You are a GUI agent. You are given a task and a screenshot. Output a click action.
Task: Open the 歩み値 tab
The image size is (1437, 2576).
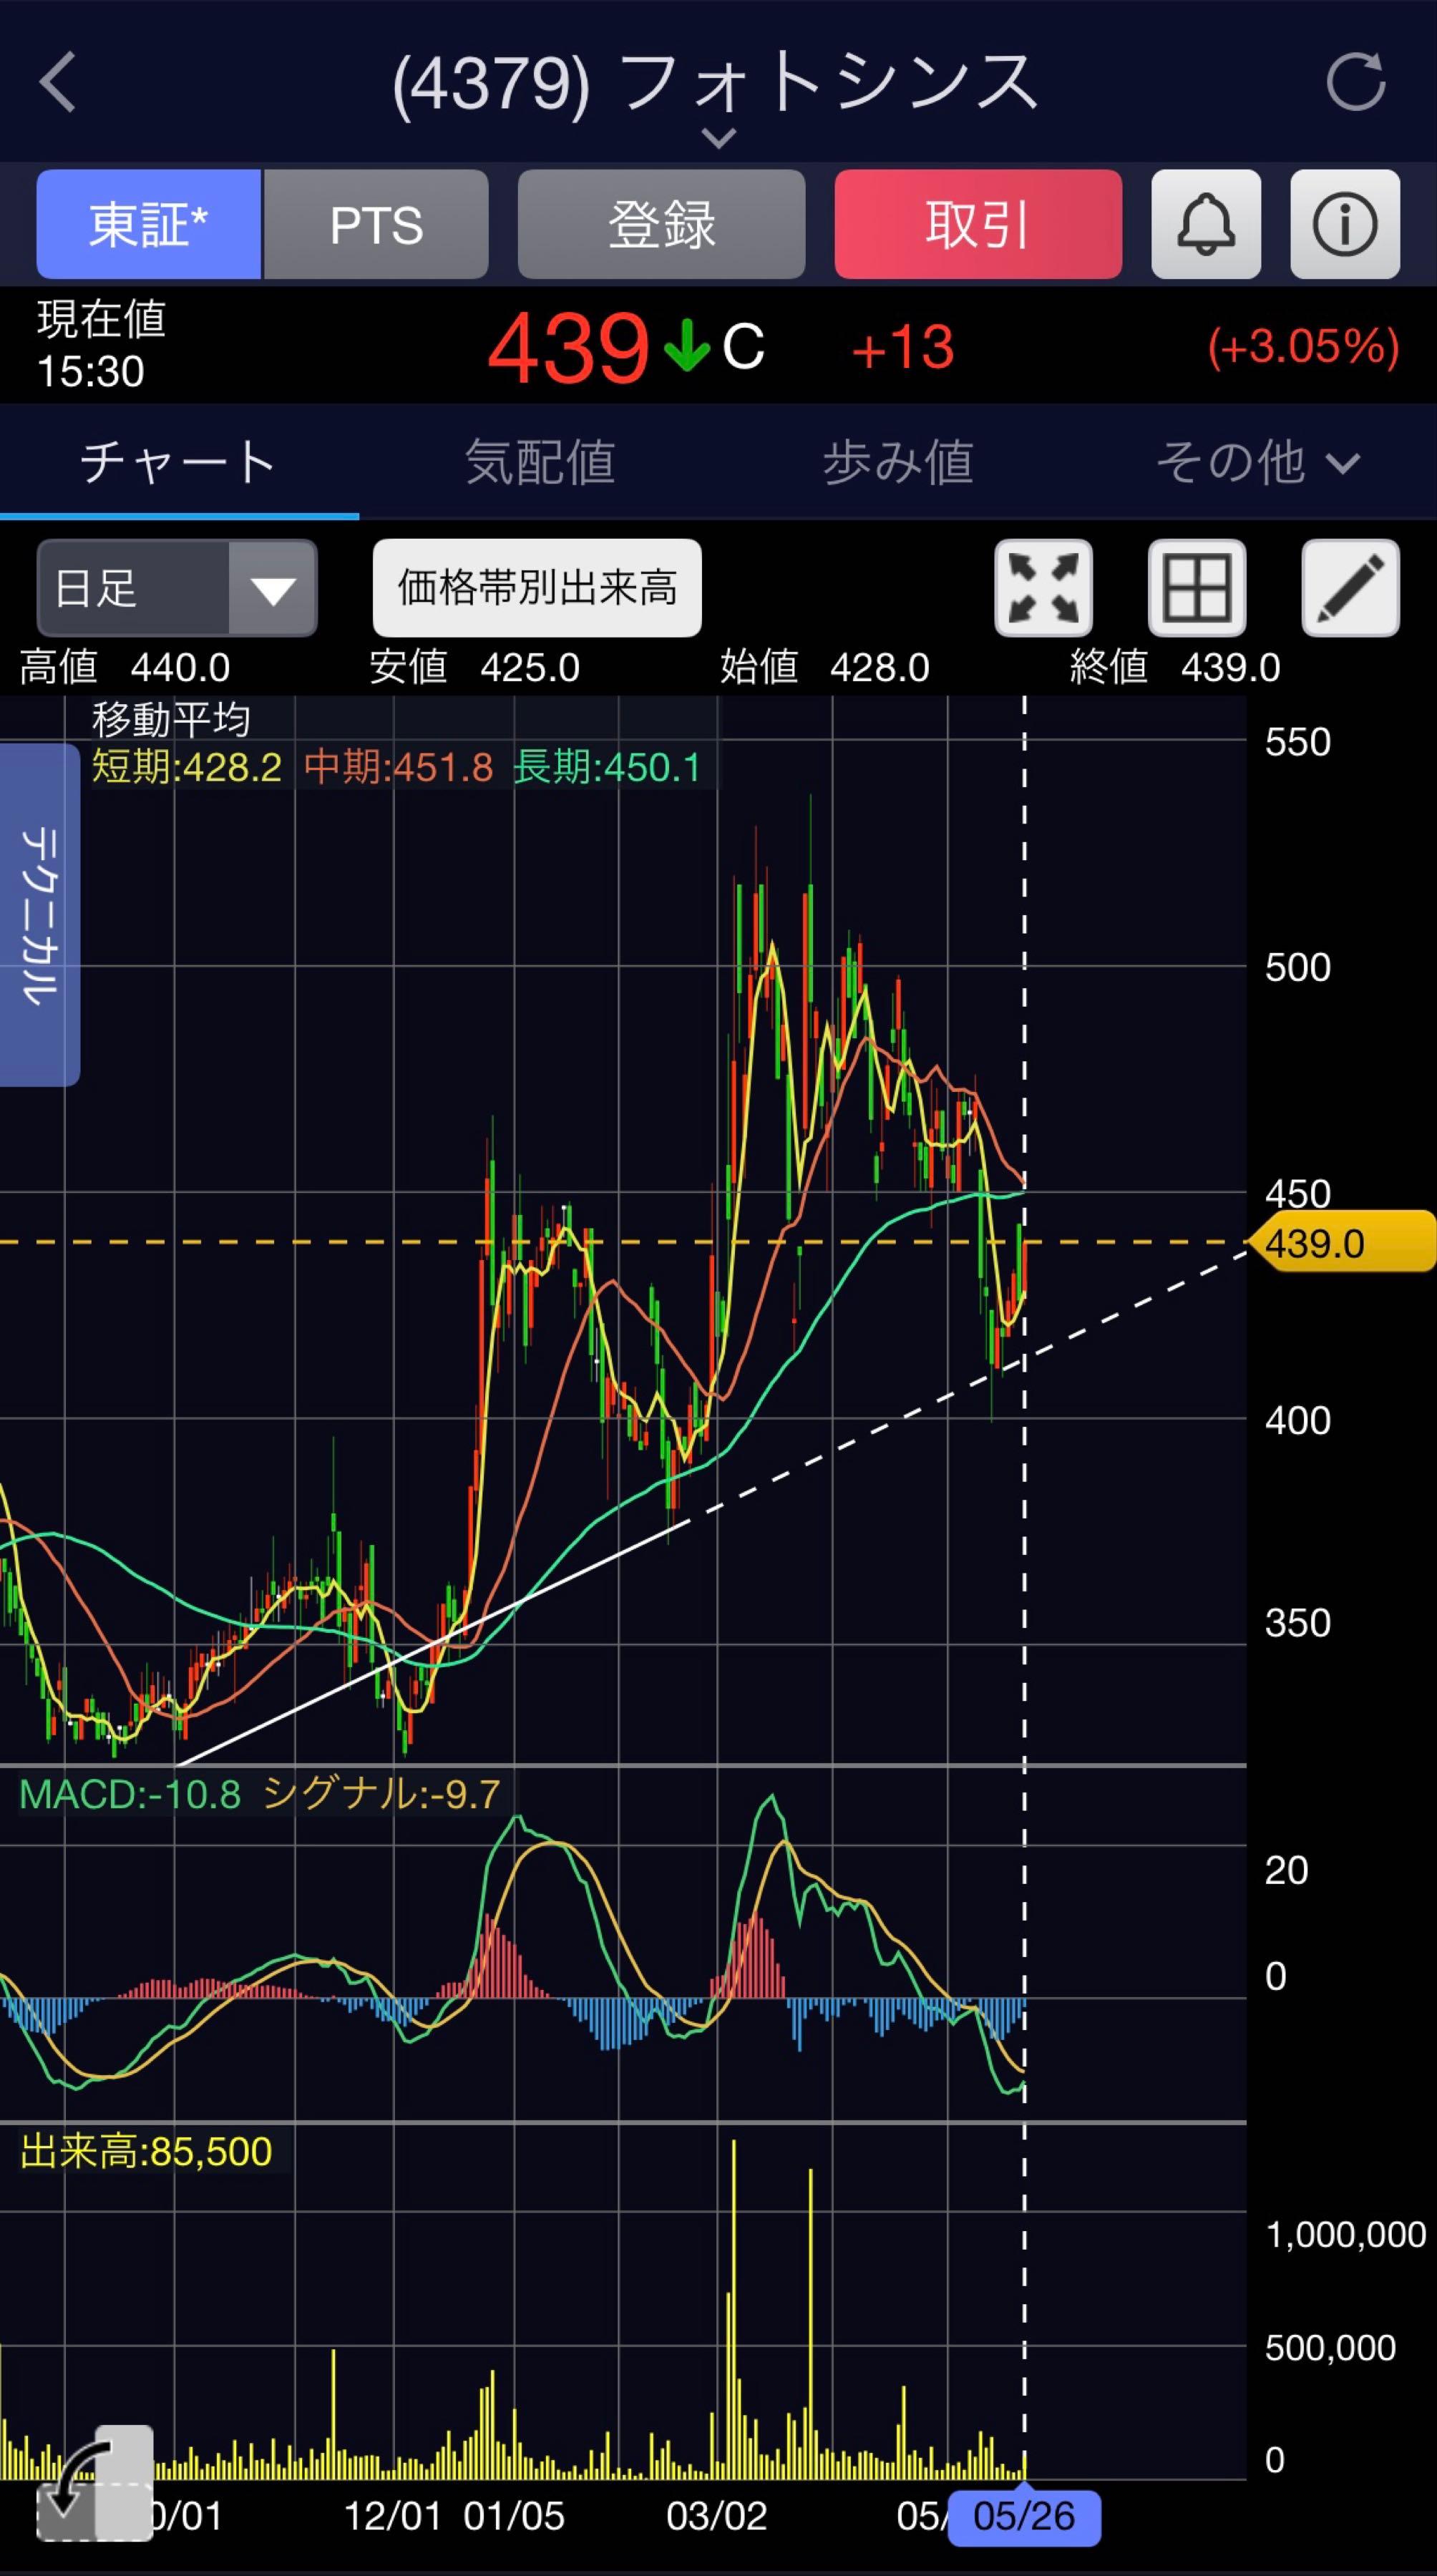tap(898, 462)
